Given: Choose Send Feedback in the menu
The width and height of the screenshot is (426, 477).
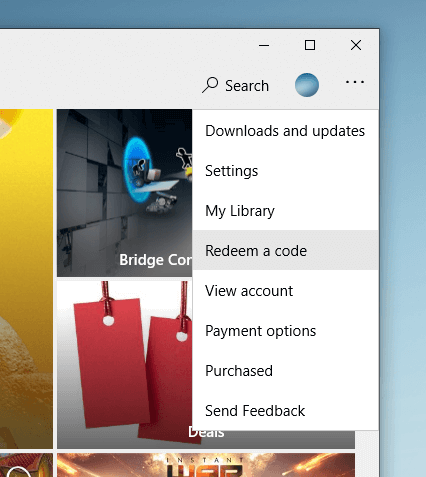Looking at the screenshot, I should click(285, 411).
